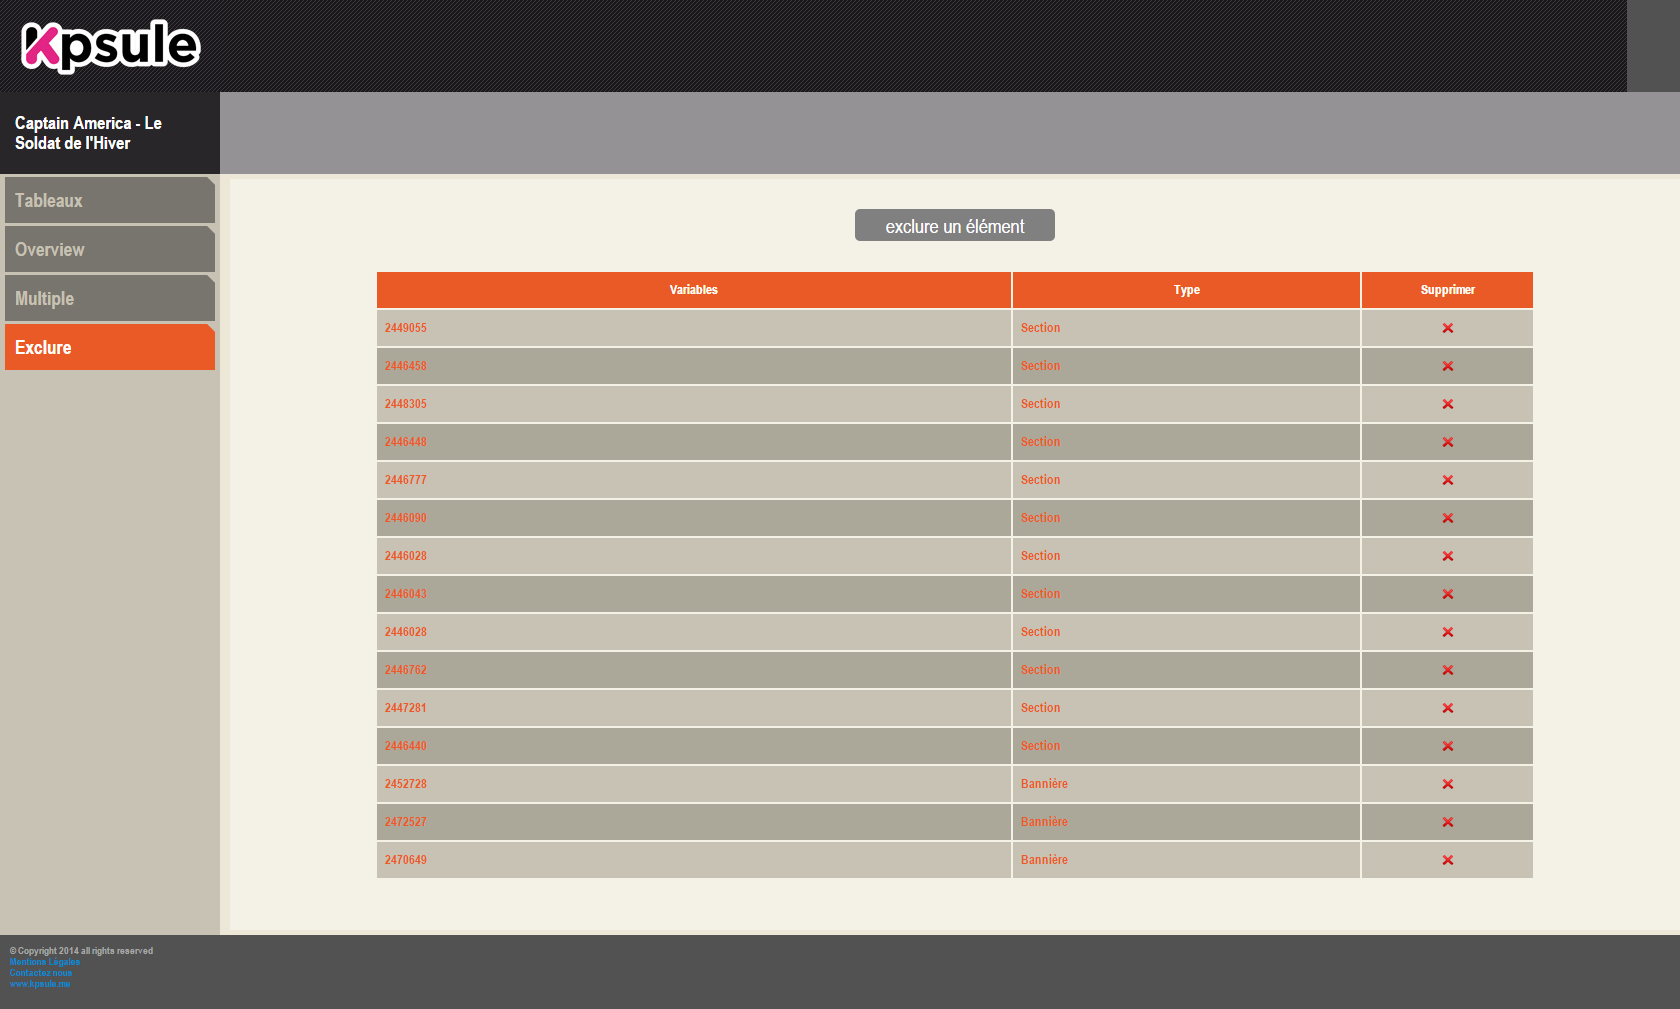Click the Variables column header
The width and height of the screenshot is (1680, 1009).
coord(693,290)
